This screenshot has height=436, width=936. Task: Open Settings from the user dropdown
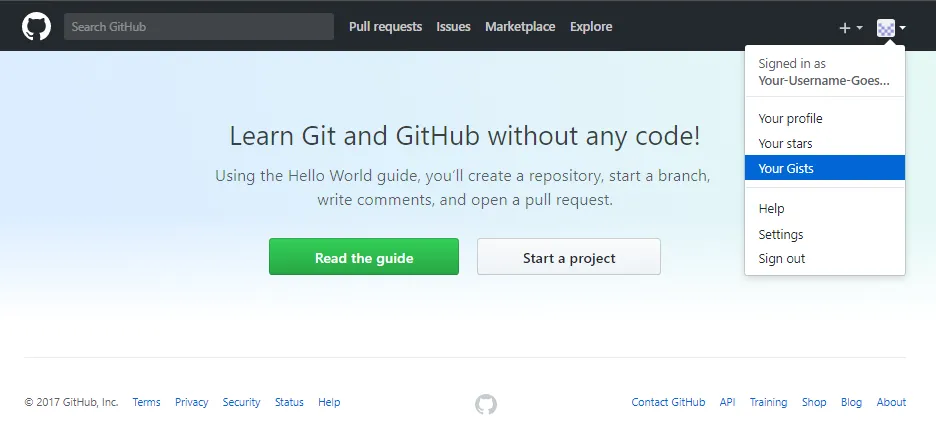(x=825, y=234)
